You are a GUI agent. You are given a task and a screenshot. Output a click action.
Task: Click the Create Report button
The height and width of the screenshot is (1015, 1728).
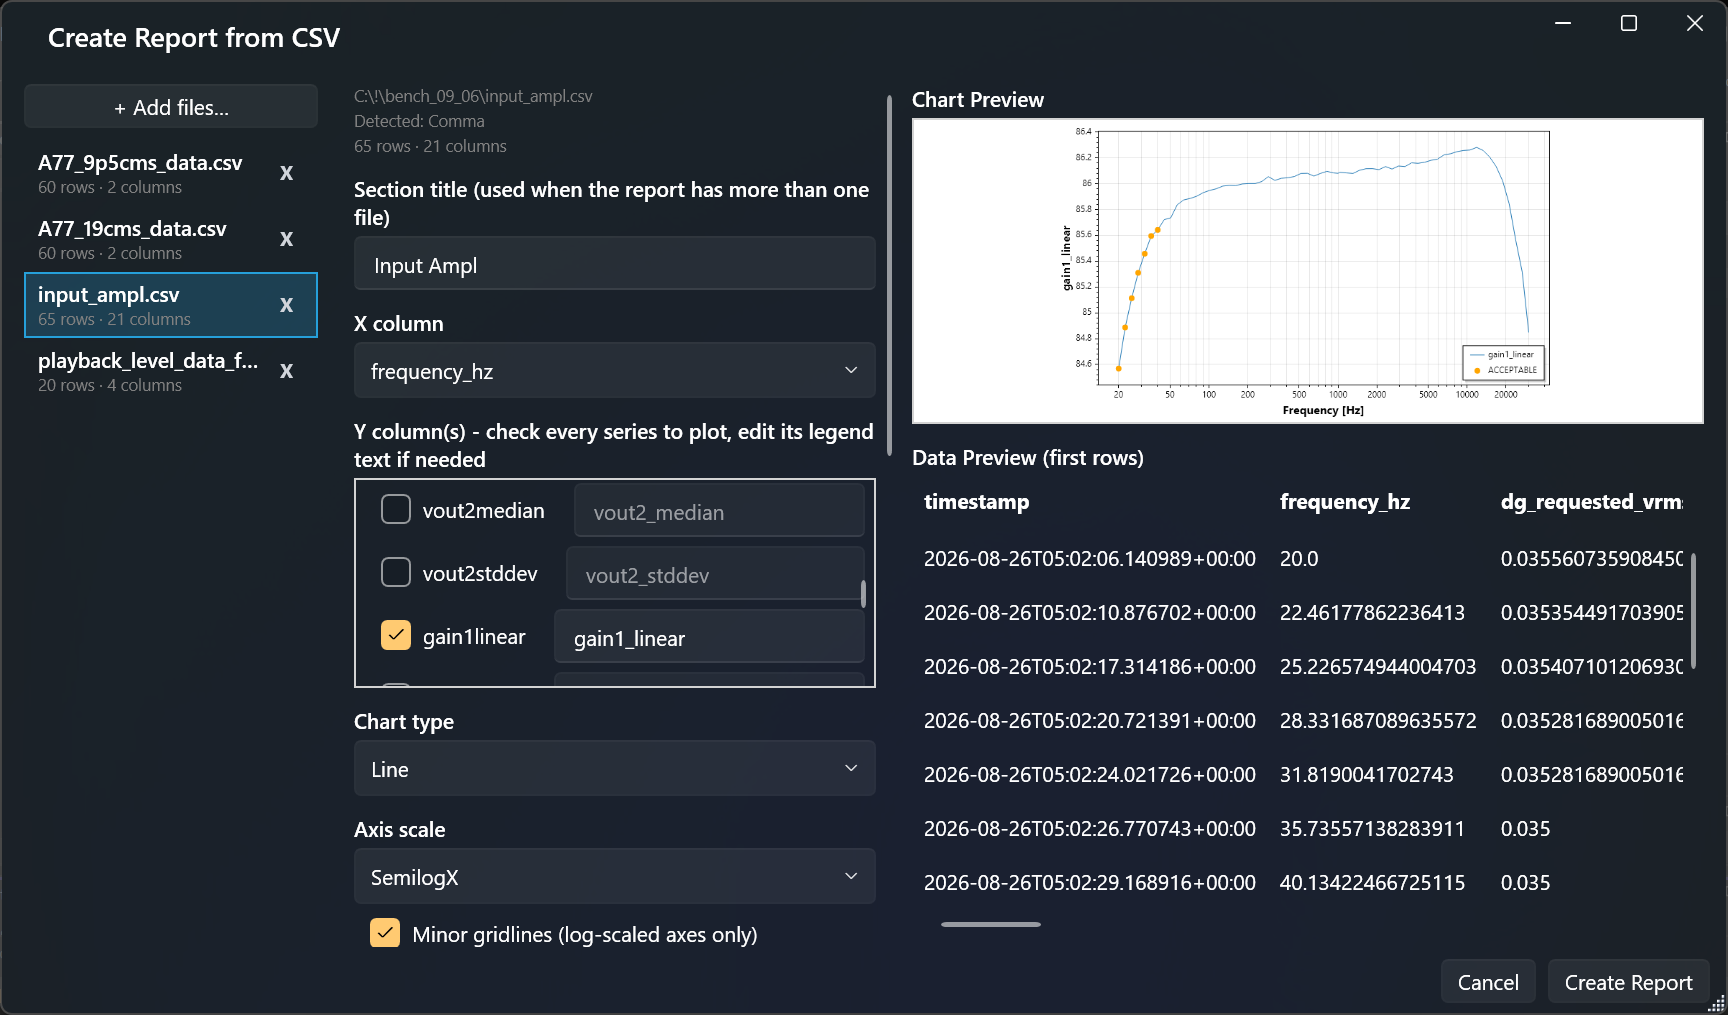tap(1628, 982)
